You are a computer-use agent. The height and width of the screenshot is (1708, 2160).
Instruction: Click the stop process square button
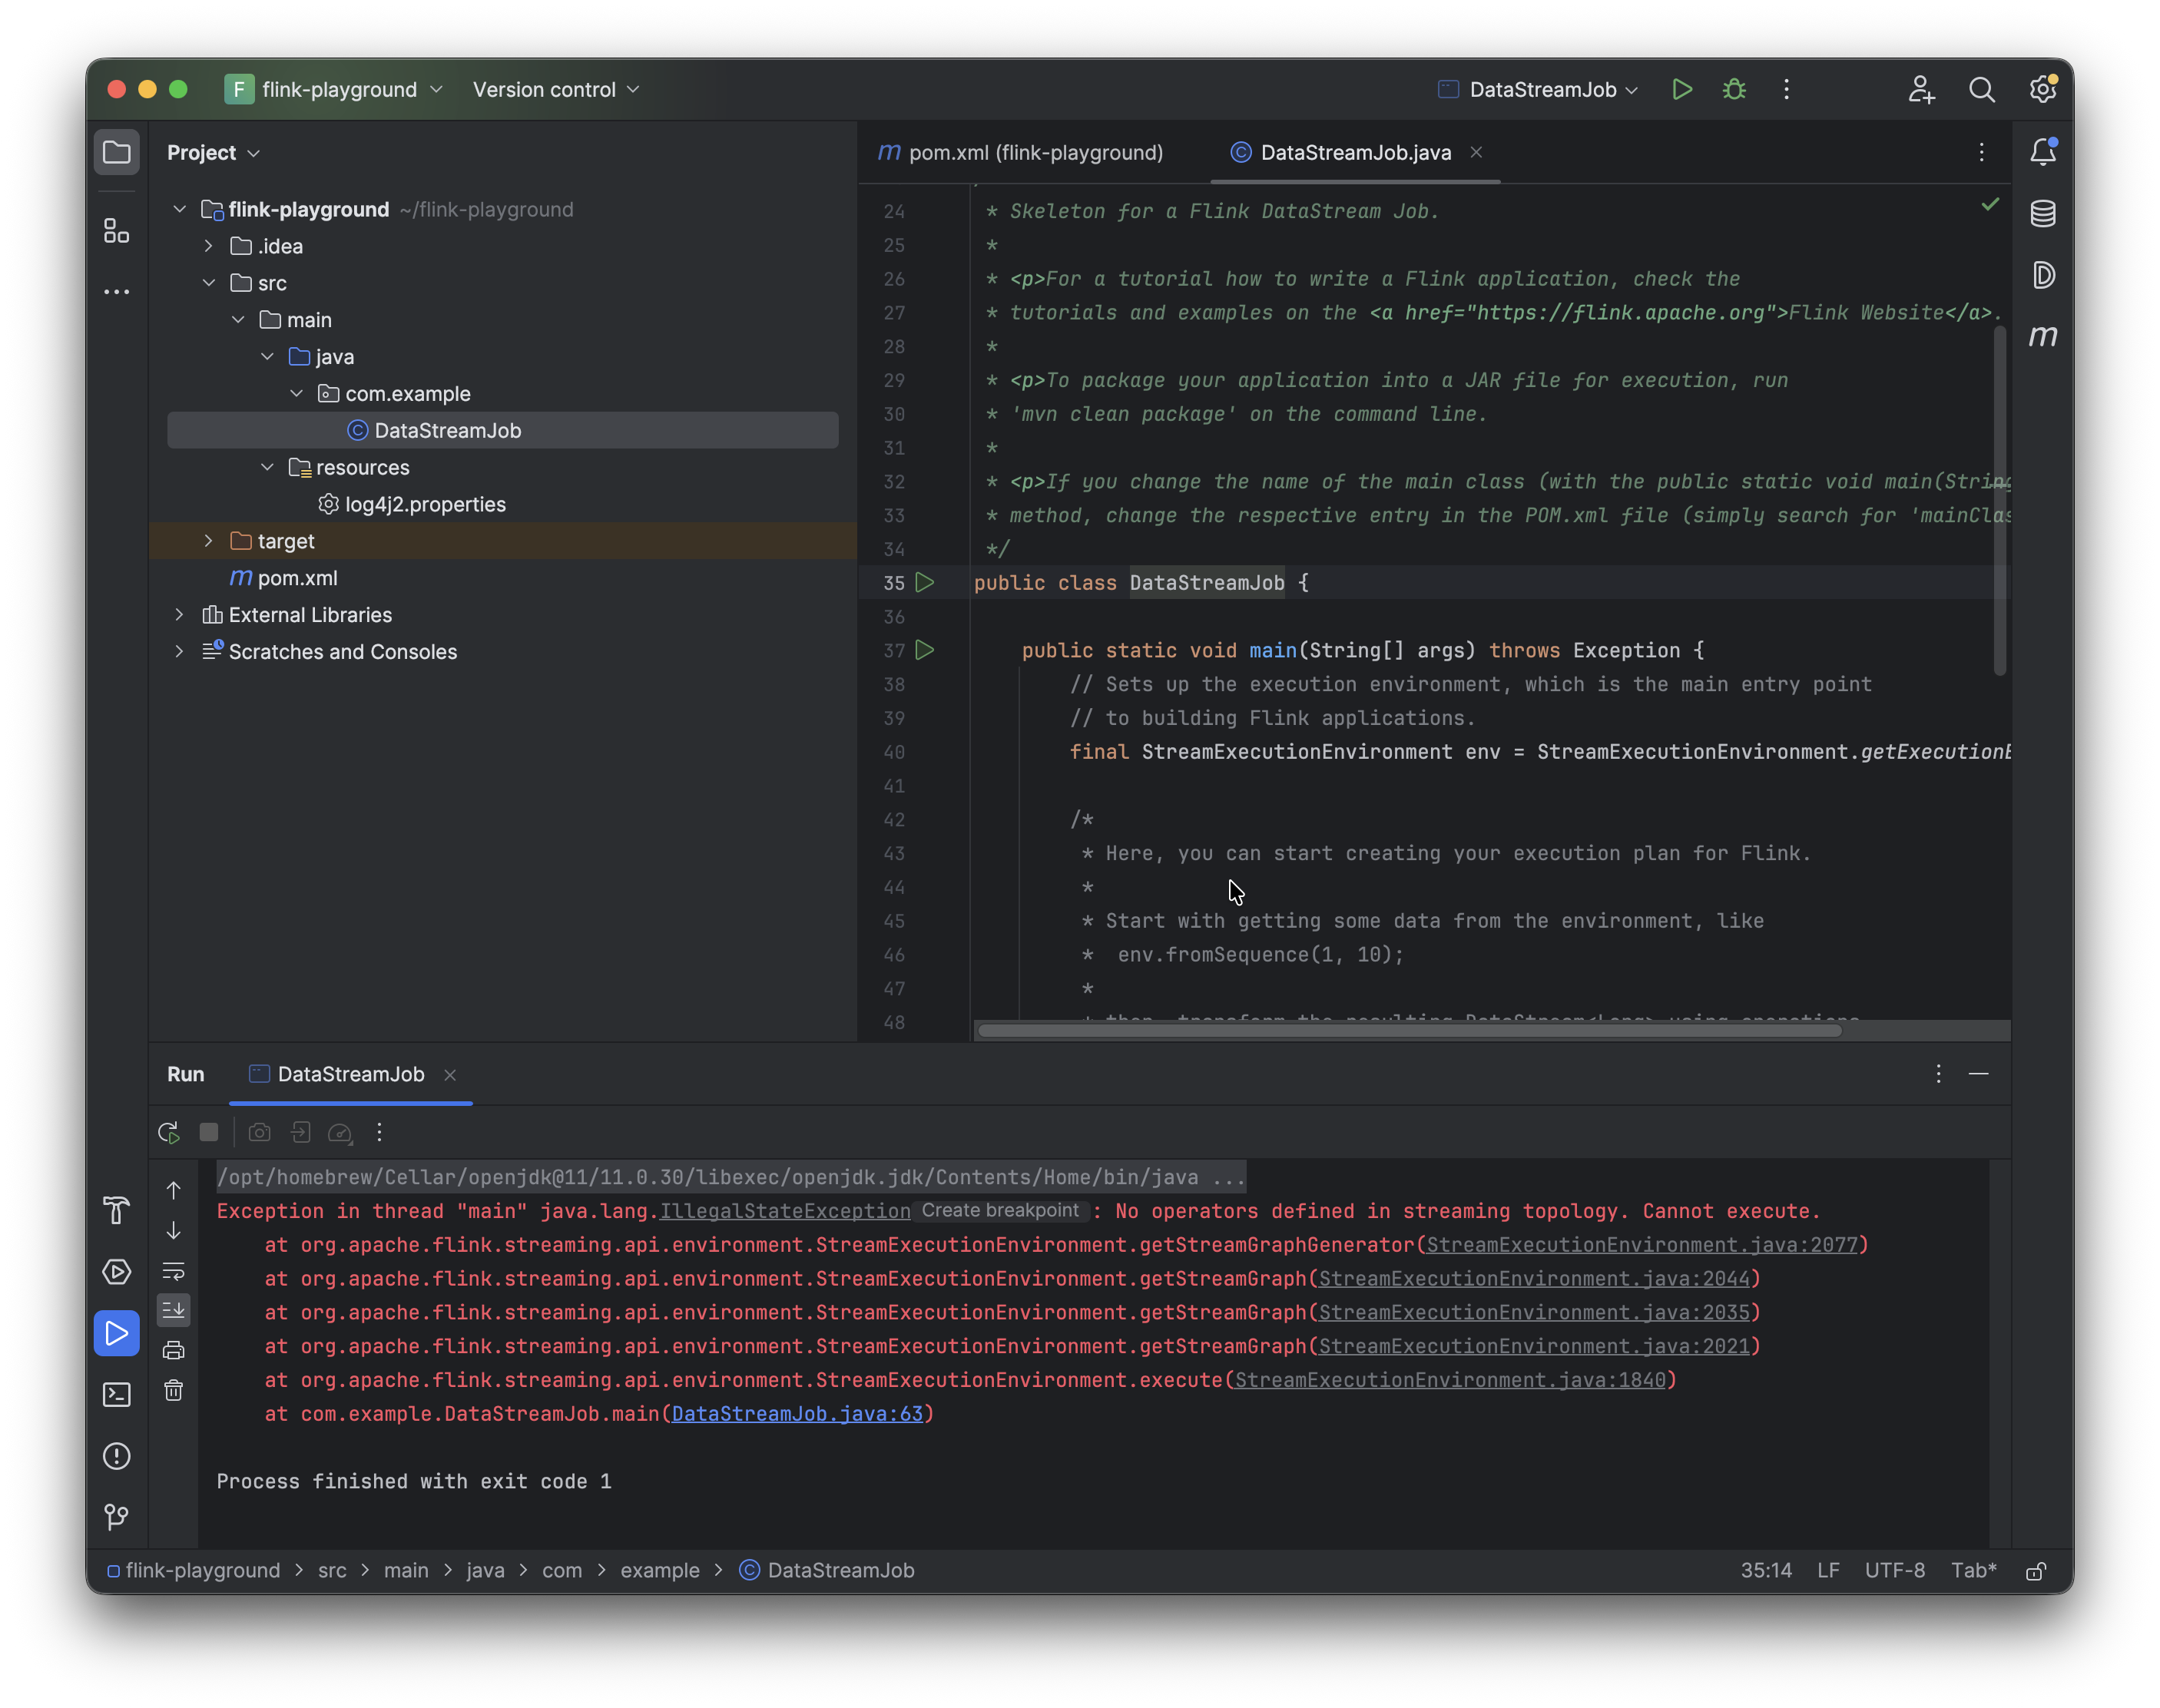coord(209,1132)
